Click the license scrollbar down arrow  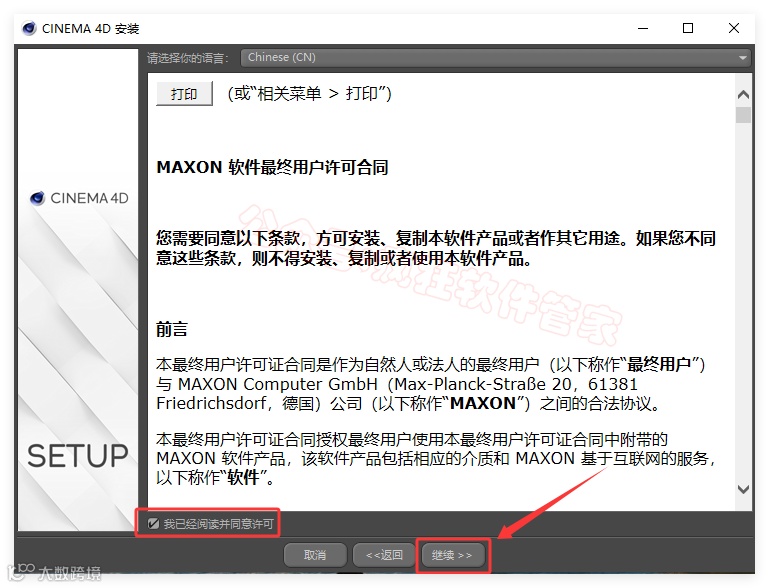[743, 489]
